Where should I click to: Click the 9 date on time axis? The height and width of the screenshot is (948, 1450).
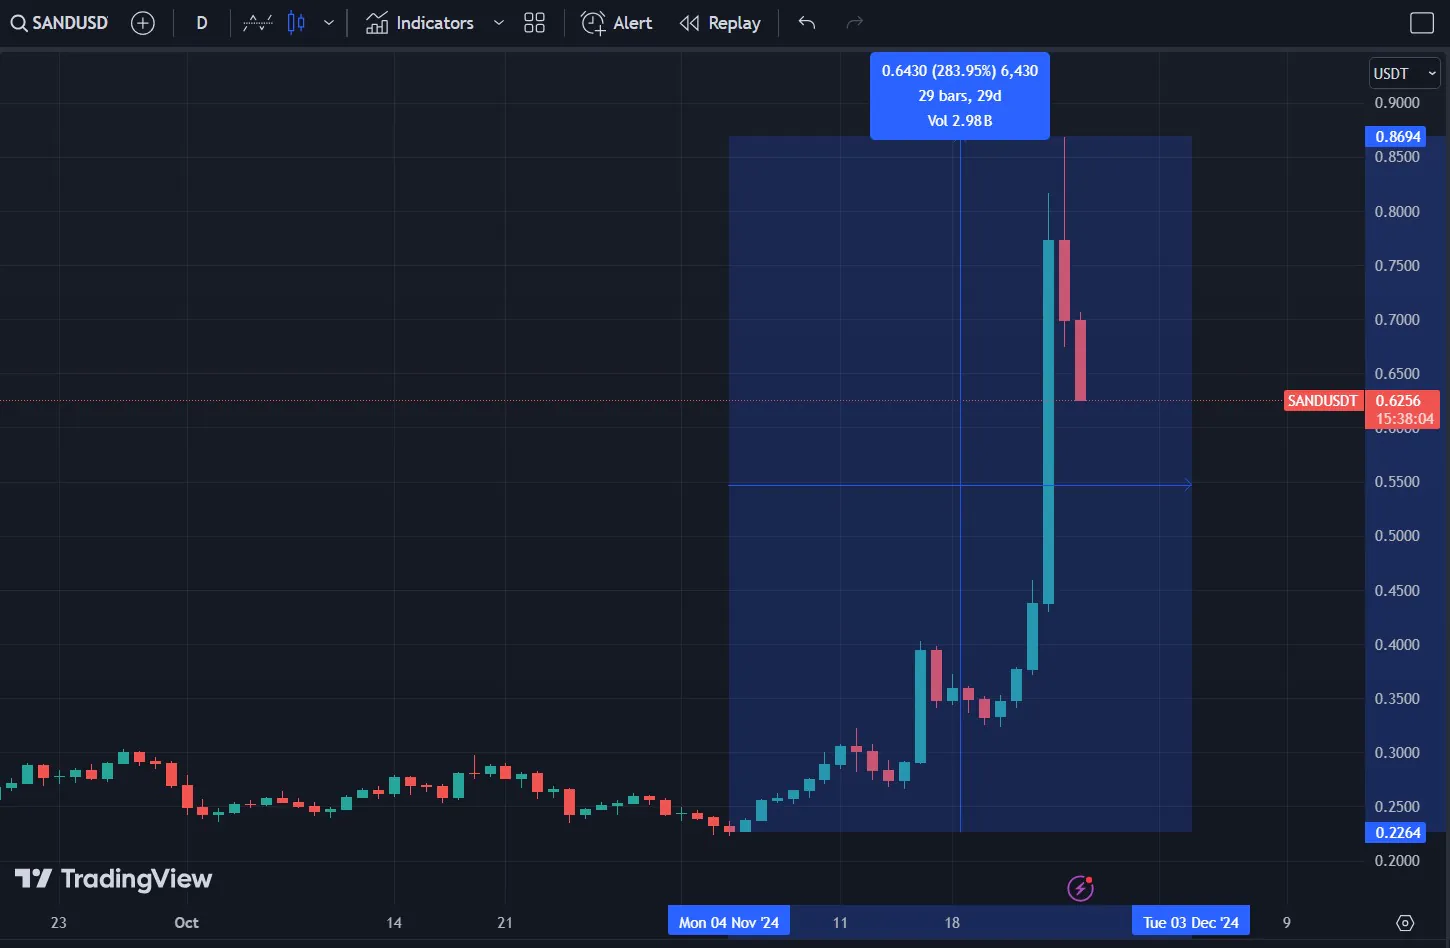click(x=1287, y=922)
